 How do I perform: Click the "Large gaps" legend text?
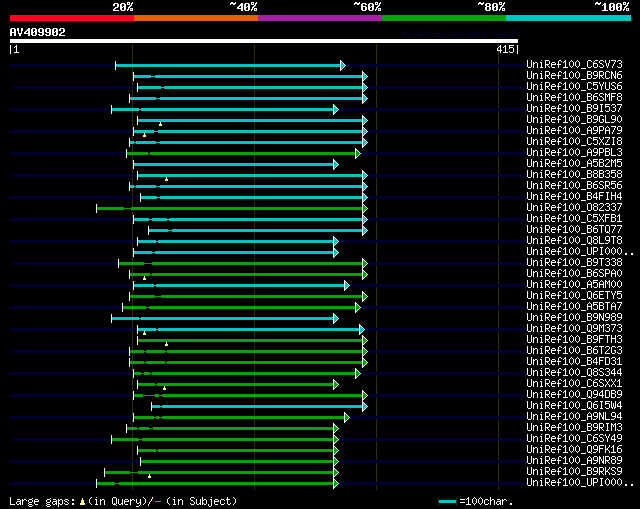tap(42, 501)
